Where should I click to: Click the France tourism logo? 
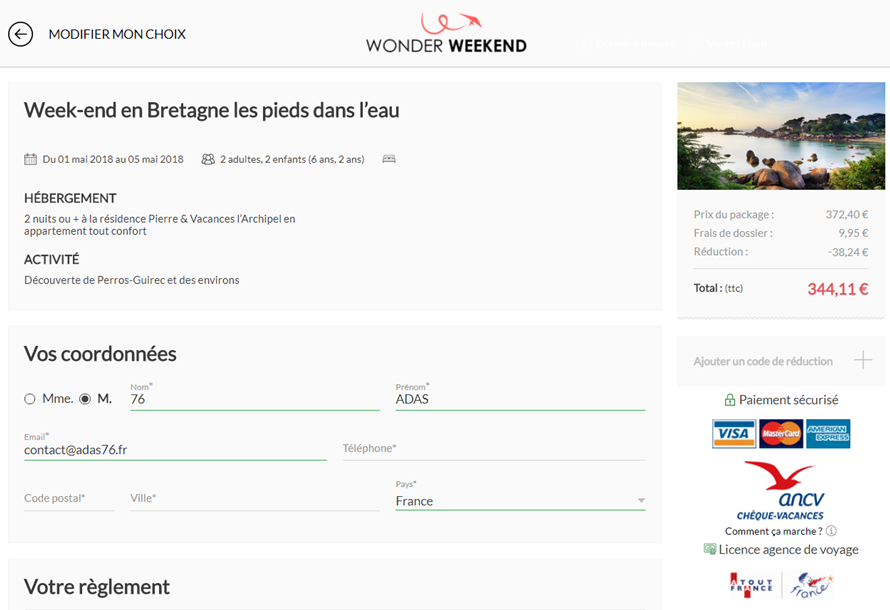coord(812,585)
